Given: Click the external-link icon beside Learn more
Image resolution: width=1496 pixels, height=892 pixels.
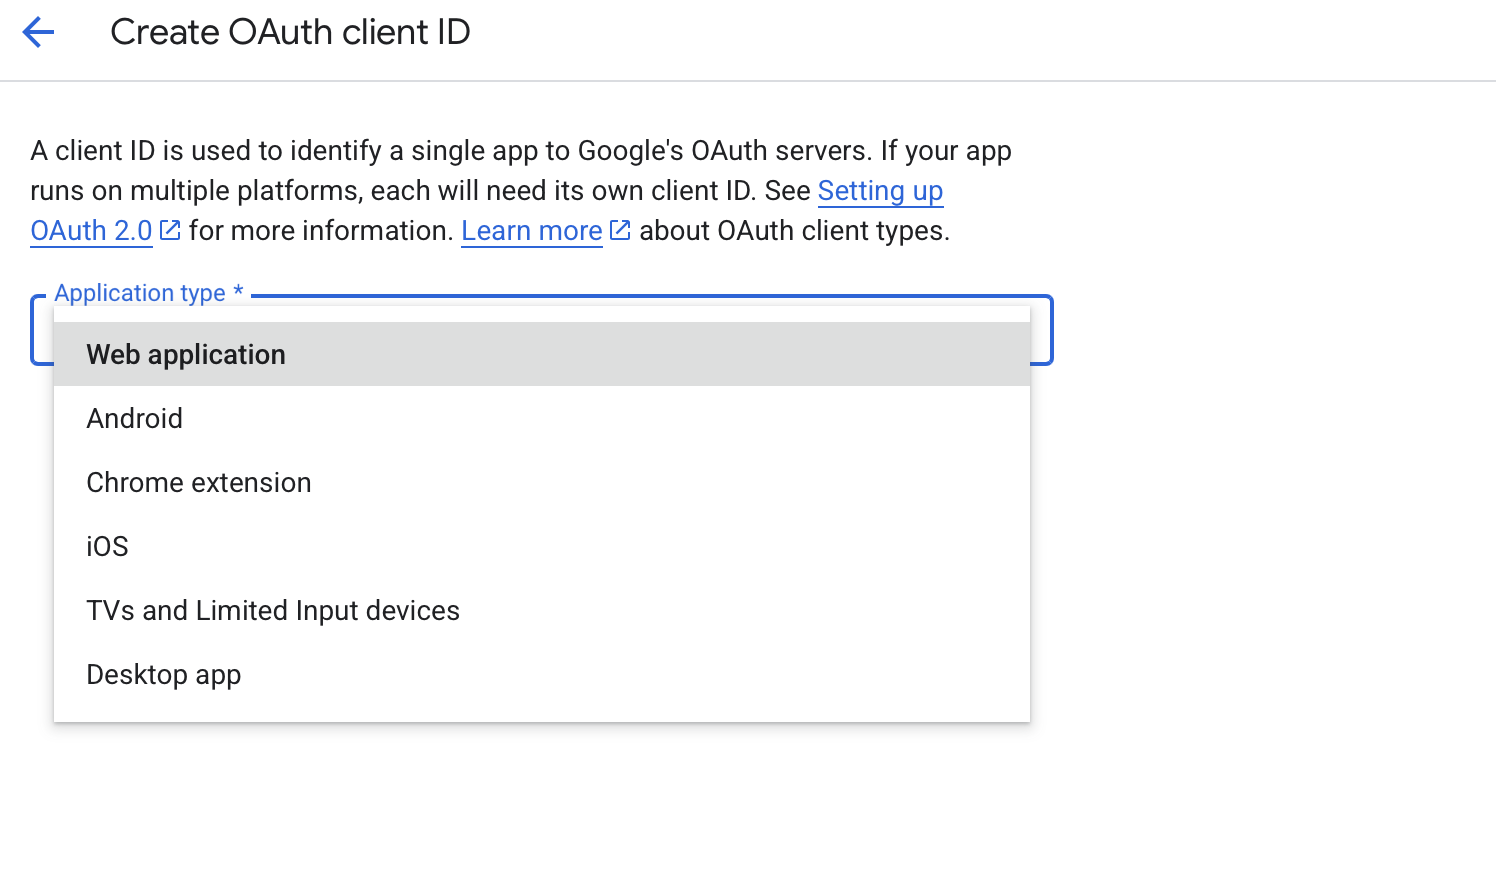Looking at the screenshot, I should click(x=620, y=230).
